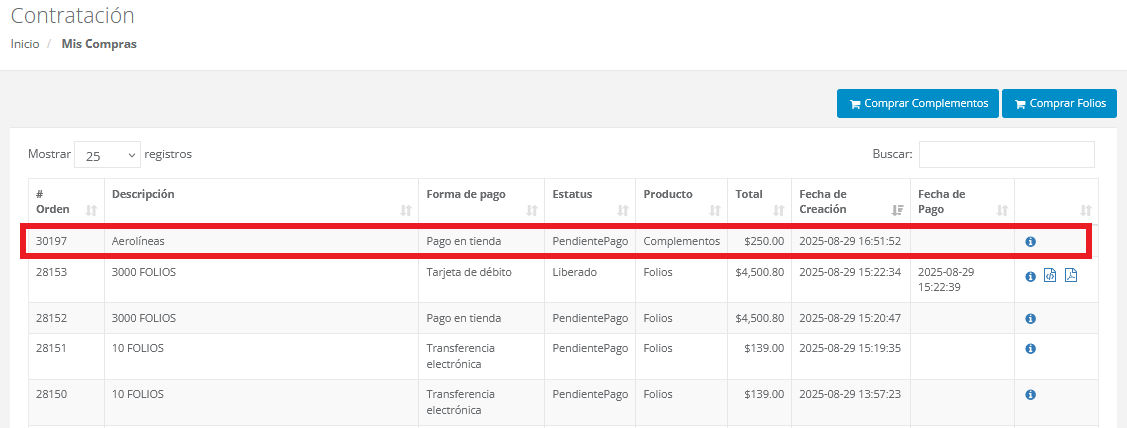Sort by Forma de pago header
This screenshot has height=428, width=1127.
tap(481, 202)
